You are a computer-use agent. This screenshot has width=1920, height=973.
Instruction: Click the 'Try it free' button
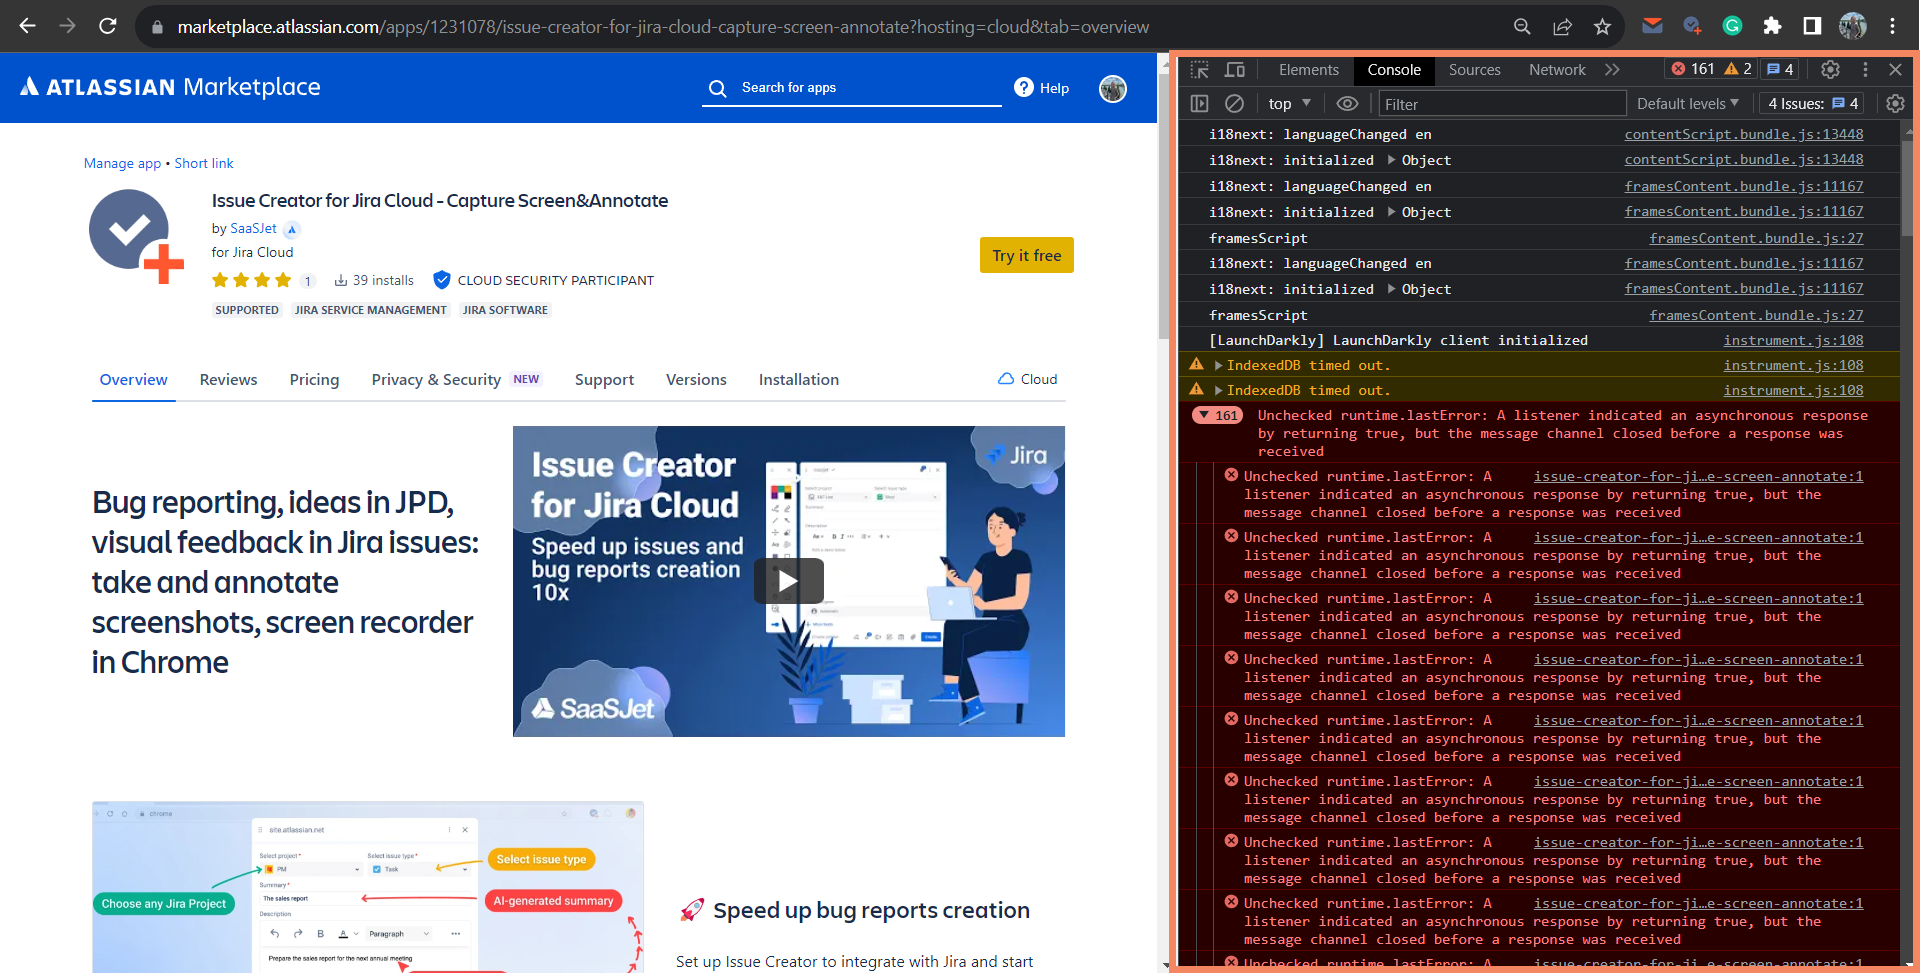pos(1026,255)
